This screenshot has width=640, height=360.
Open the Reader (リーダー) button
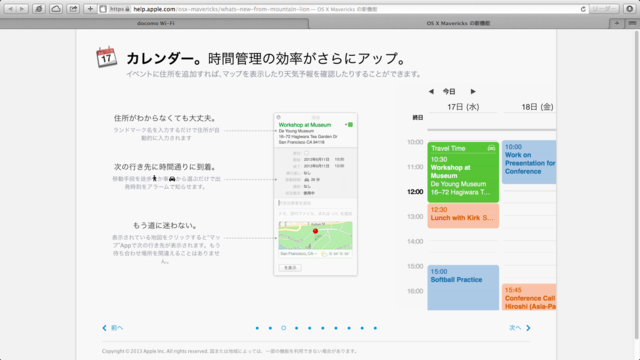(x=604, y=9)
